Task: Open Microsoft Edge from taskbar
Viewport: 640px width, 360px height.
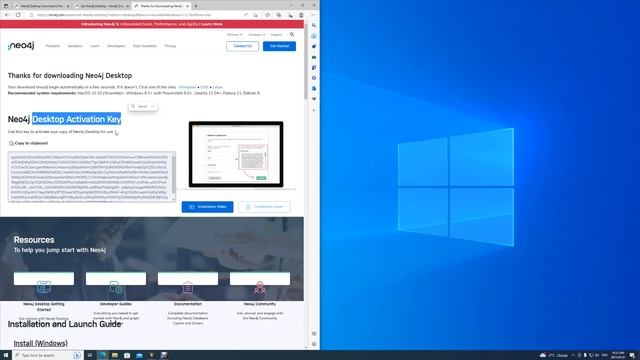Action: 102,355
